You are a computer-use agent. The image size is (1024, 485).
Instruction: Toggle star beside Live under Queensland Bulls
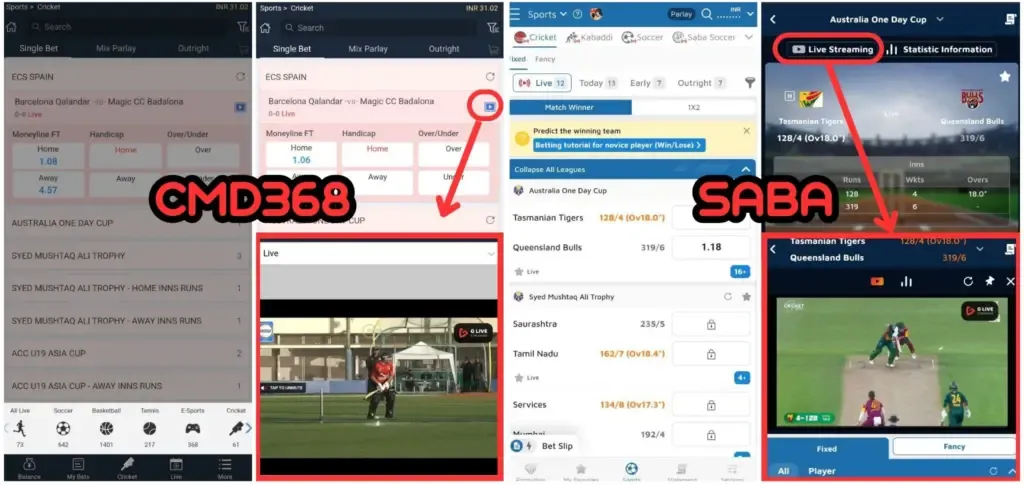click(x=519, y=272)
